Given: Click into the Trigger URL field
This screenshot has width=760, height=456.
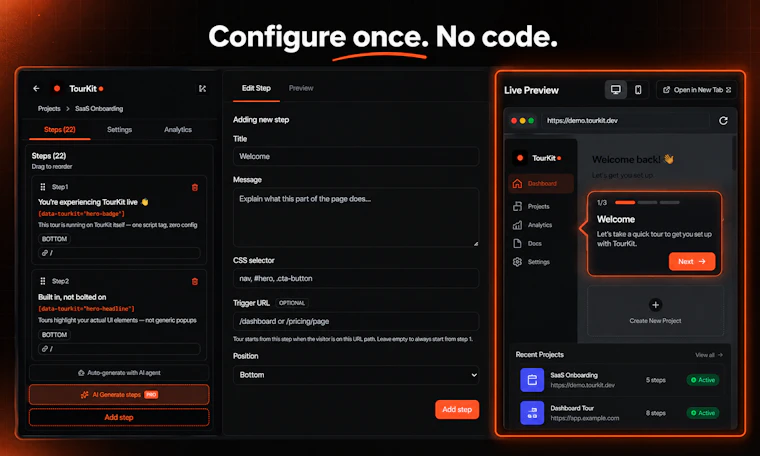Looking at the screenshot, I should [x=356, y=321].
